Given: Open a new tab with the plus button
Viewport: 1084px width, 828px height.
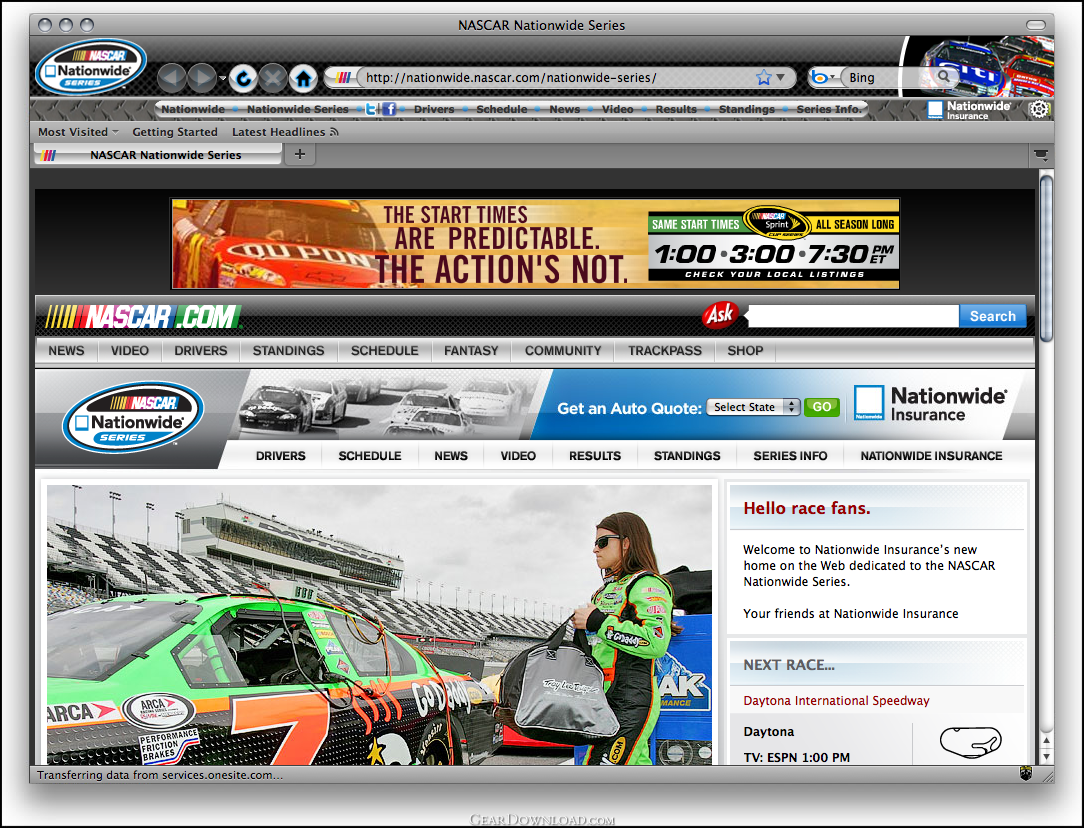Looking at the screenshot, I should [299, 154].
